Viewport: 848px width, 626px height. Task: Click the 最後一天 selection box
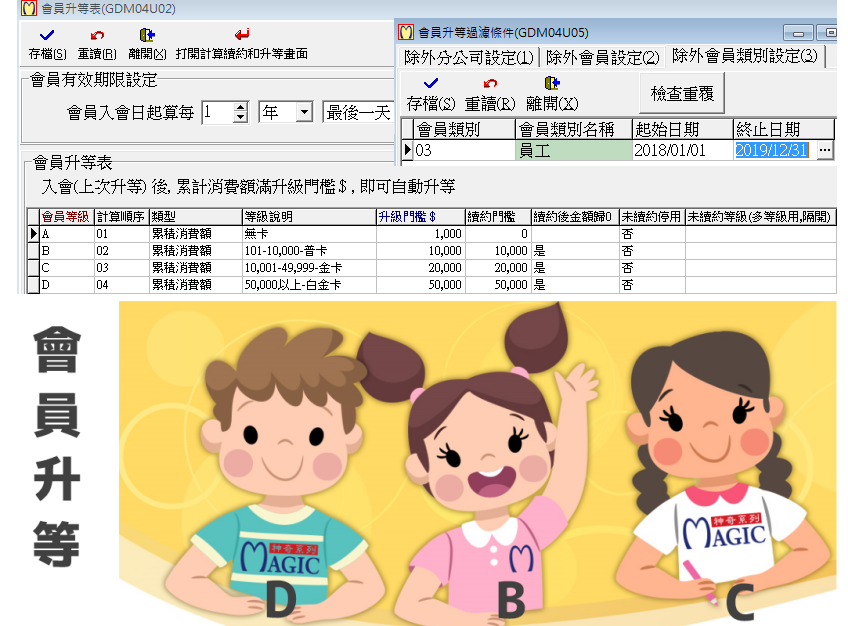click(x=358, y=112)
